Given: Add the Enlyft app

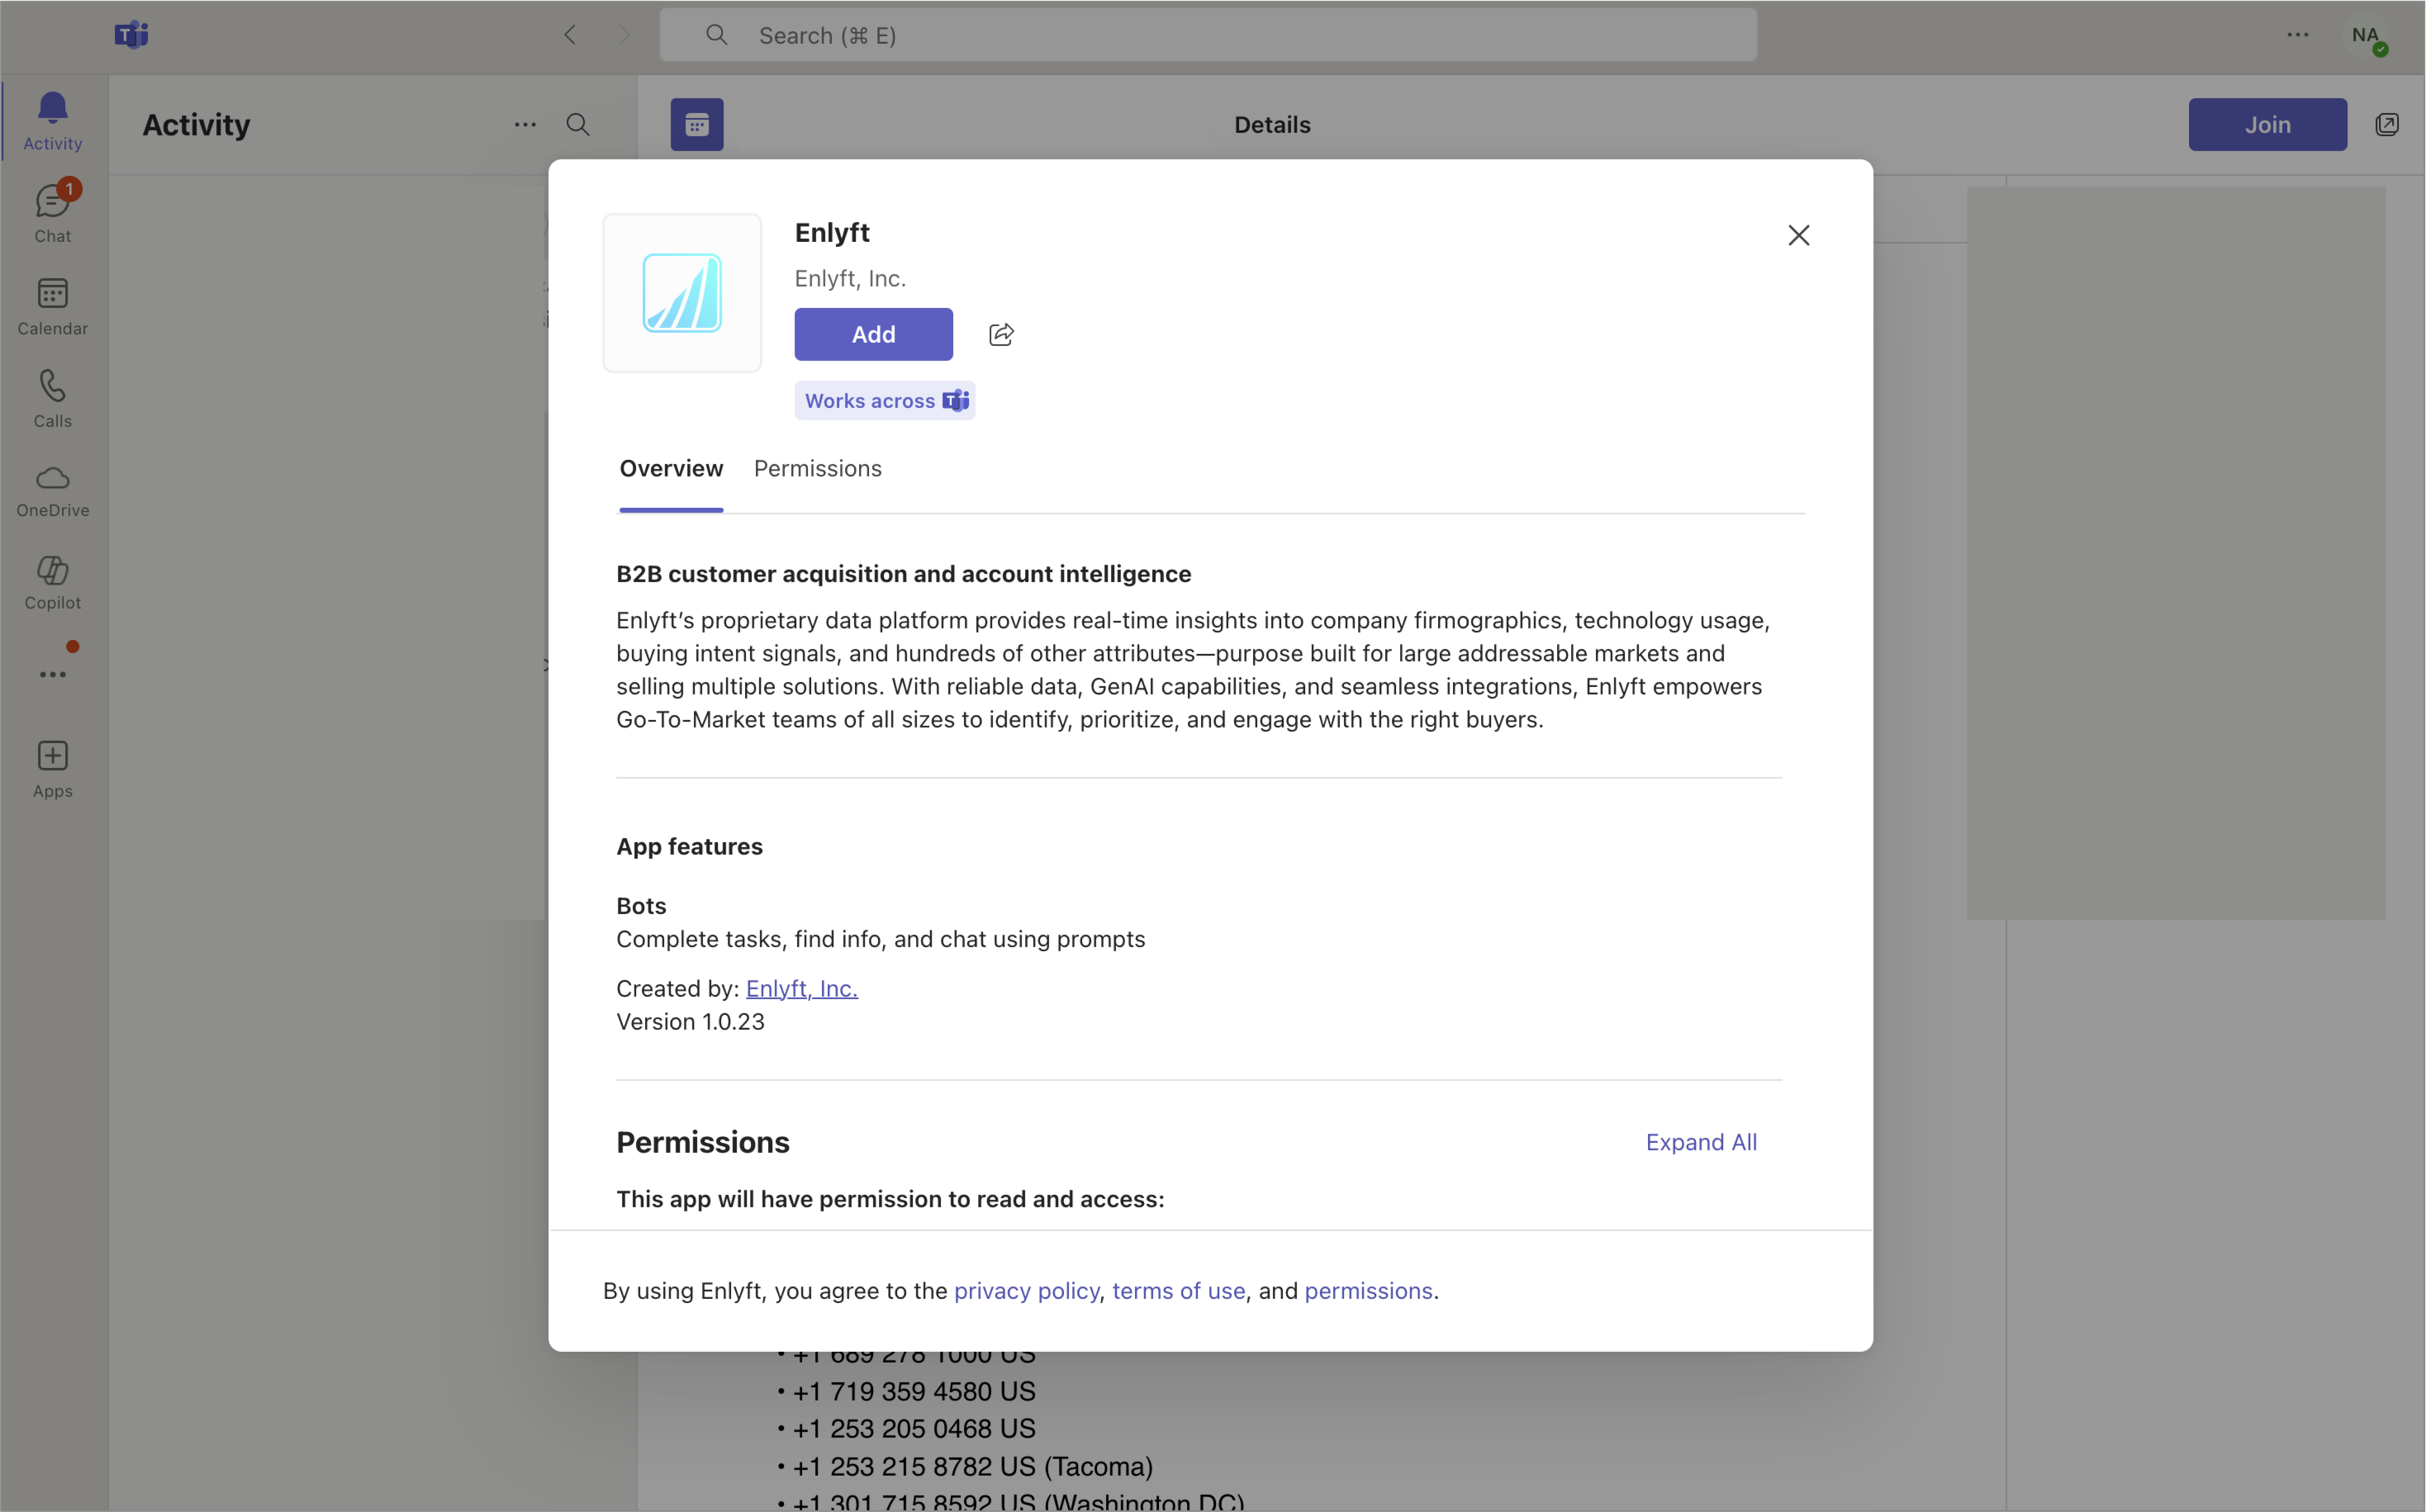Looking at the screenshot, I should click(x=874, y=334).
